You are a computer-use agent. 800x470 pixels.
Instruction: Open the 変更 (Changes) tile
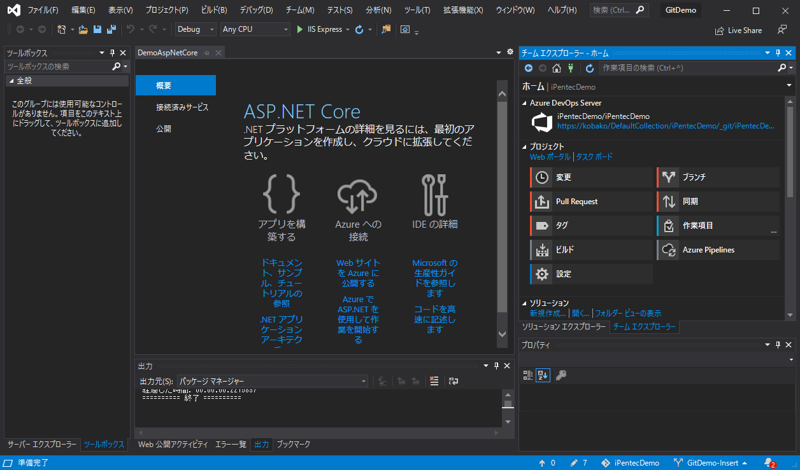point(591,177)
